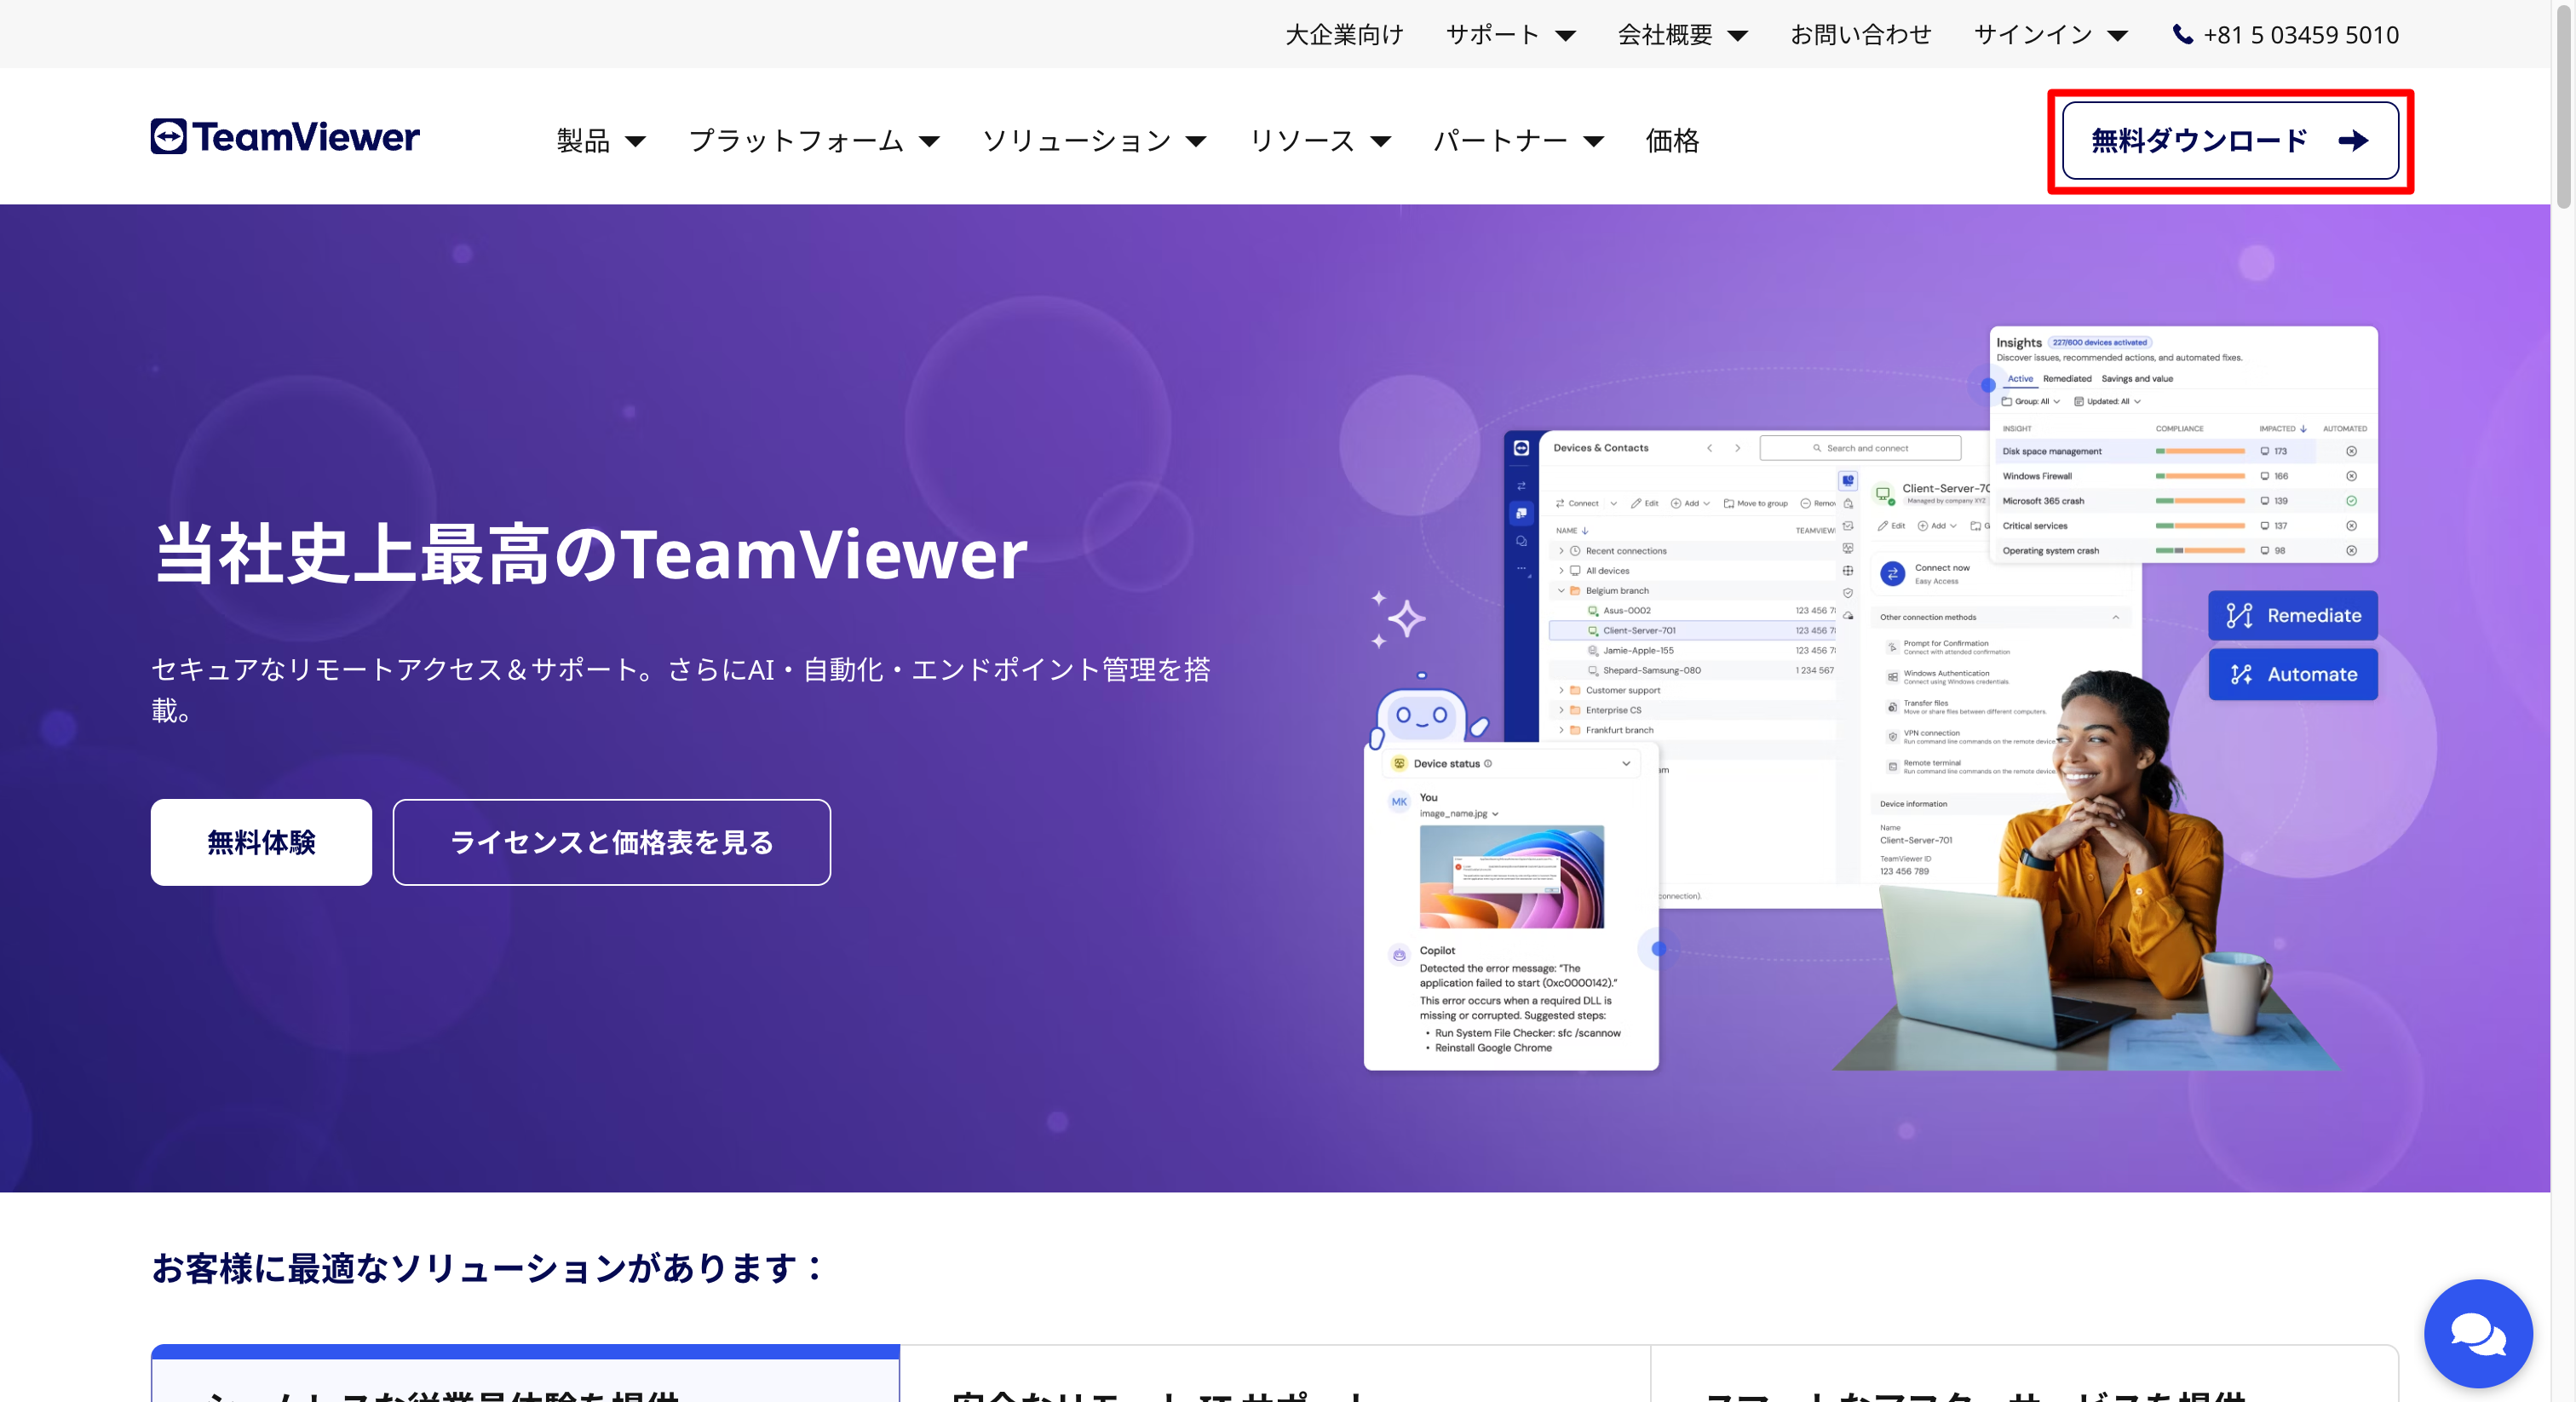Image resolution: width=2576 pixels, height=1402 pixels.
Task: Expand the サポート top menu
Action: [x=1509, y=35]
